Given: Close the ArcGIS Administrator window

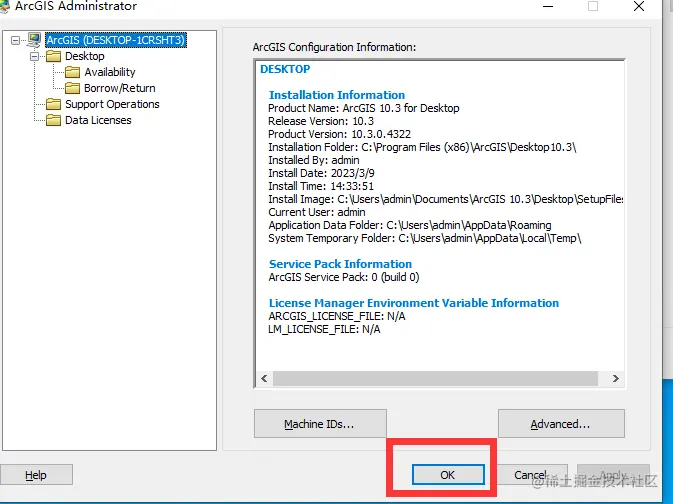Looking at the screenshot, I should [x=639, y=6].
